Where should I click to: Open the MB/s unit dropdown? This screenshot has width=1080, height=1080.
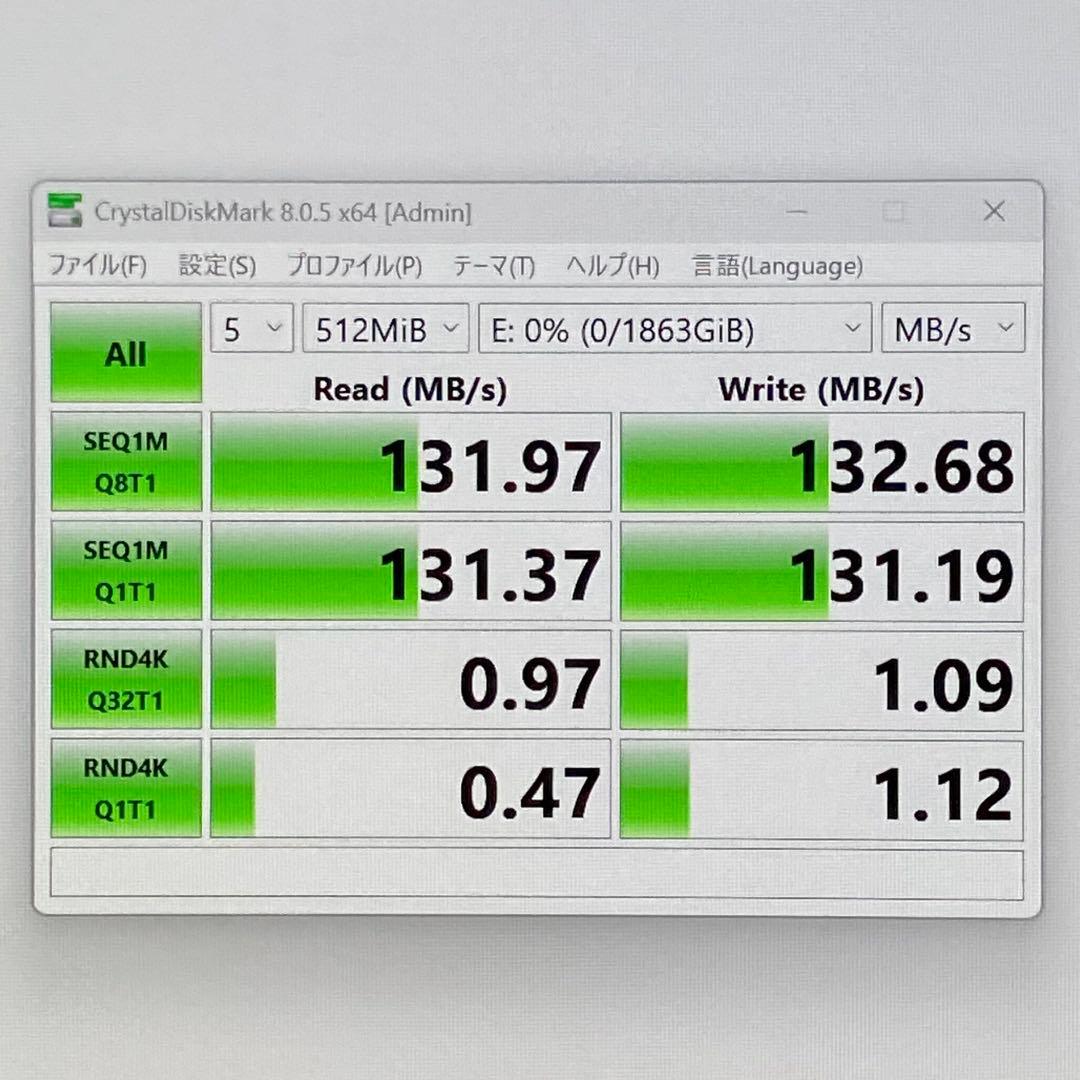pos(952,328)
